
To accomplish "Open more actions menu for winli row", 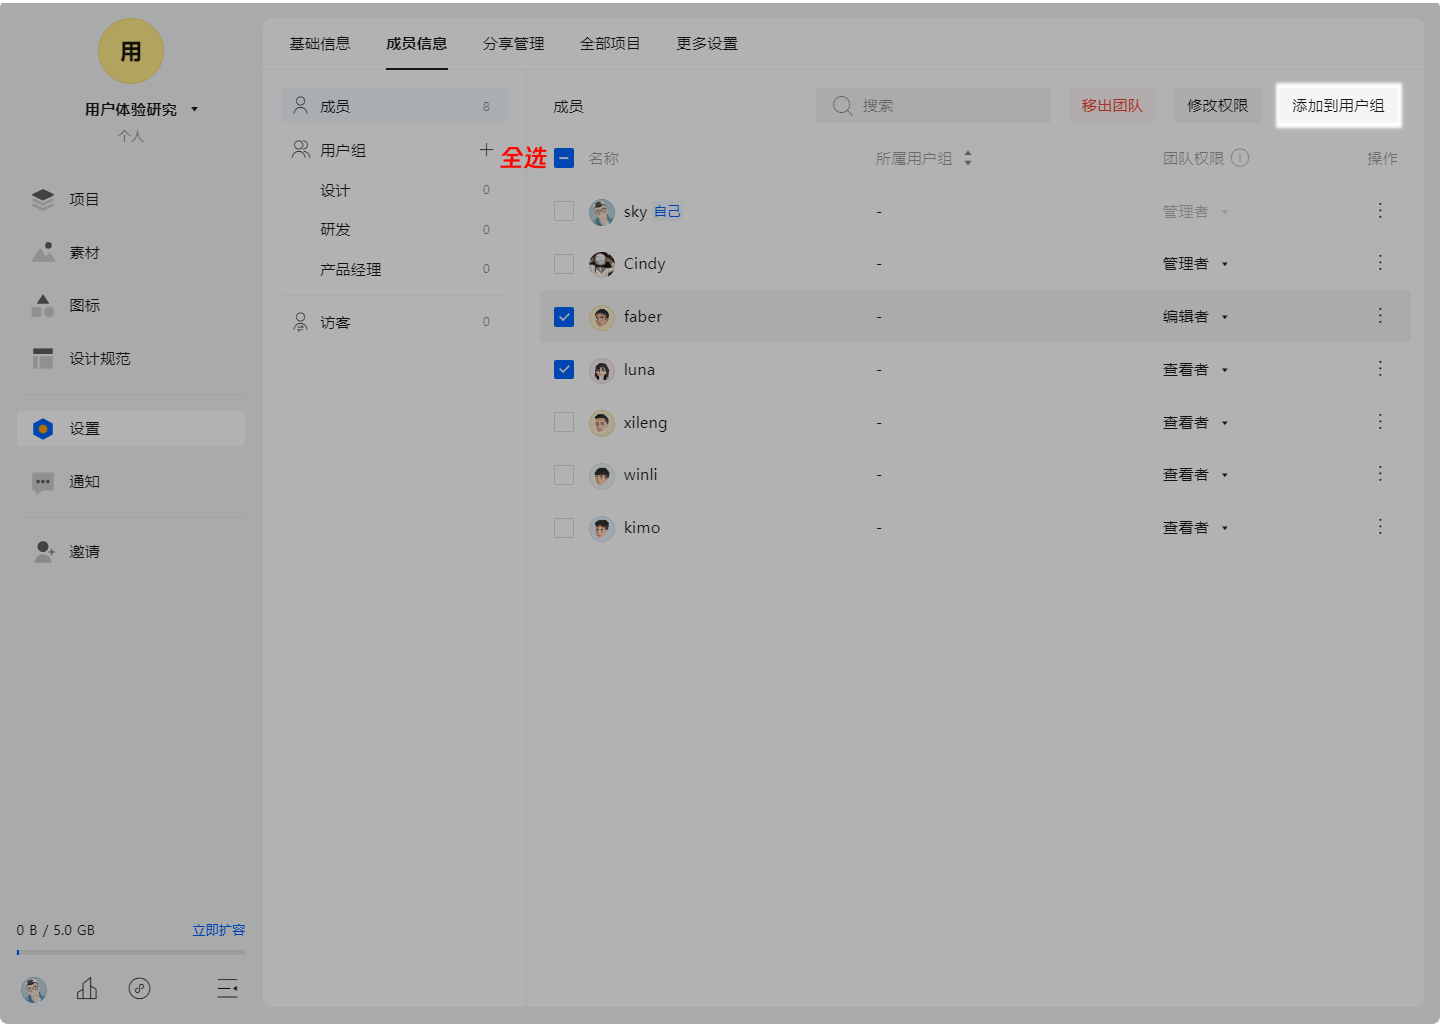I will [x=1380, y=473].
